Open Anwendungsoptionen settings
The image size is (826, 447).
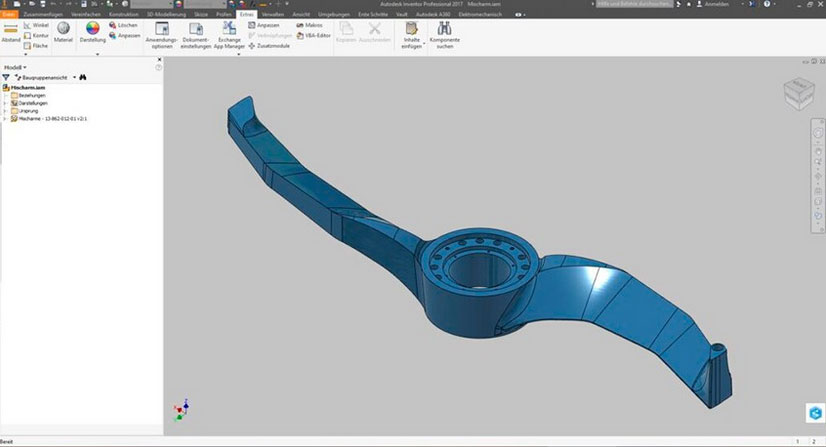[161, 32]
